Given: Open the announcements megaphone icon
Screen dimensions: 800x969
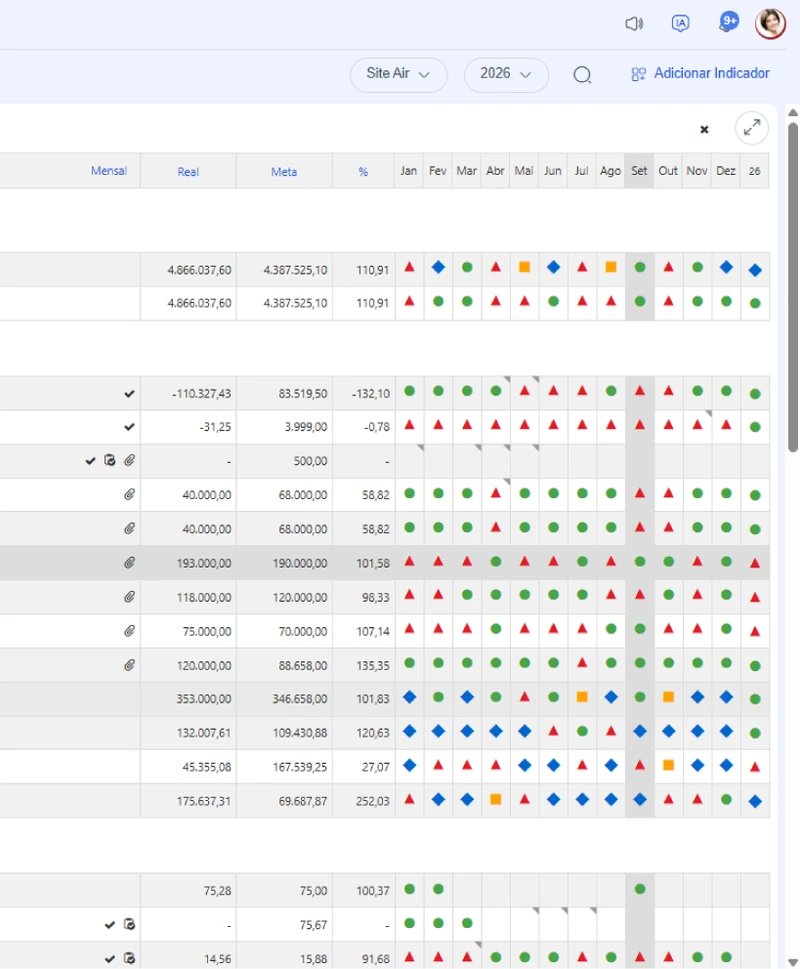Looking at the screenshot, I should 634,24.
